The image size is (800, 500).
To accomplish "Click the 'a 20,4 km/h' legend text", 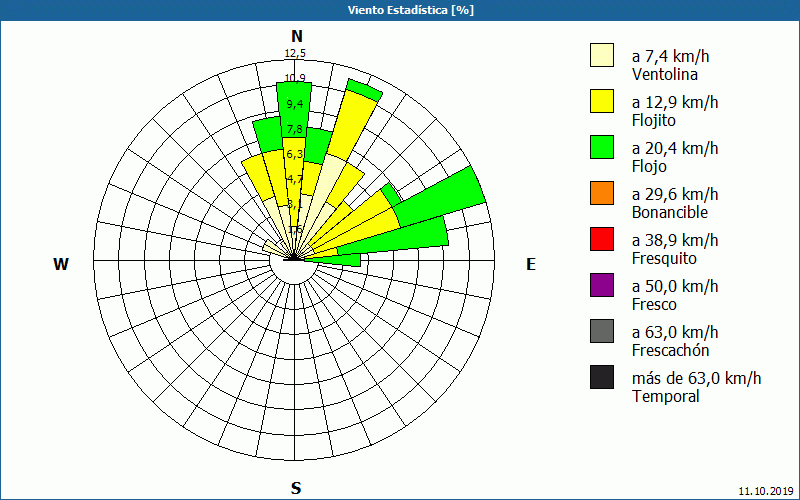I will coord(674,148).
